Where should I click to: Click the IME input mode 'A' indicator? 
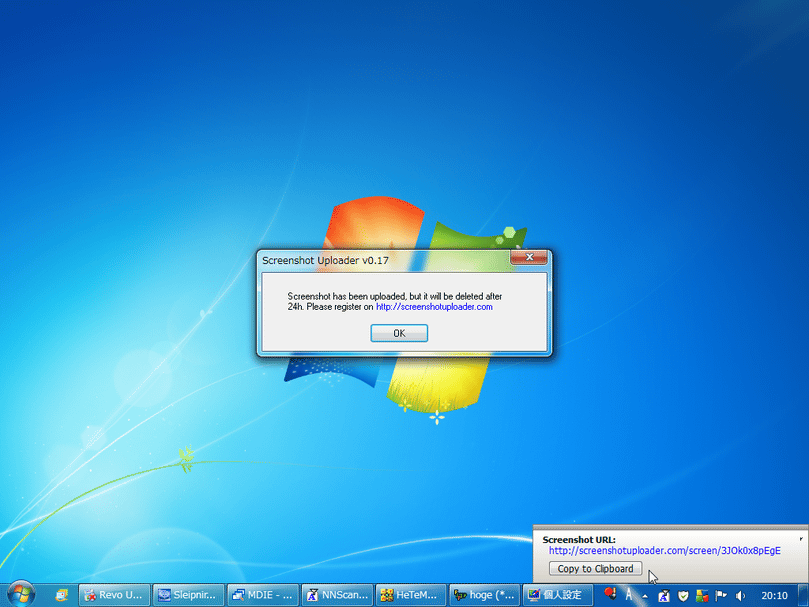coord(628,595)
